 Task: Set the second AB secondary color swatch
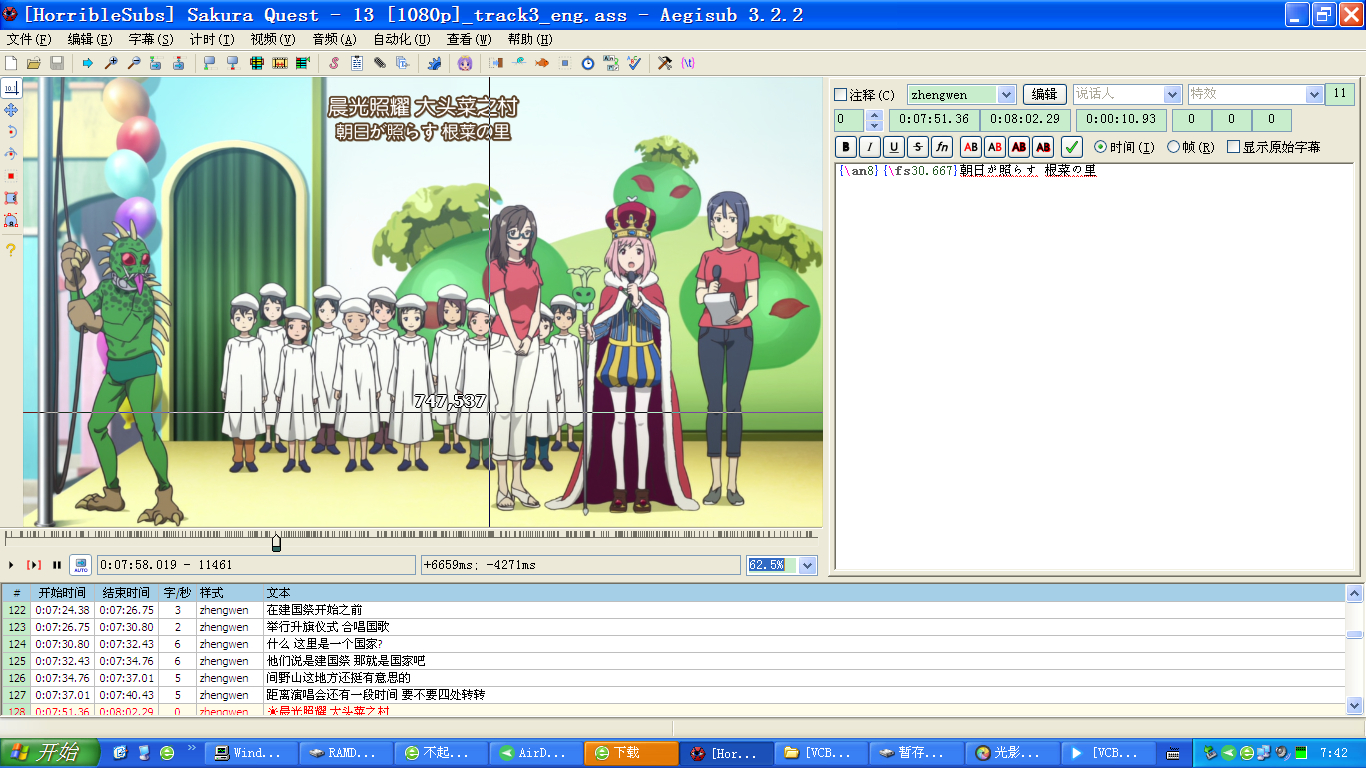(x=994, y=147)
